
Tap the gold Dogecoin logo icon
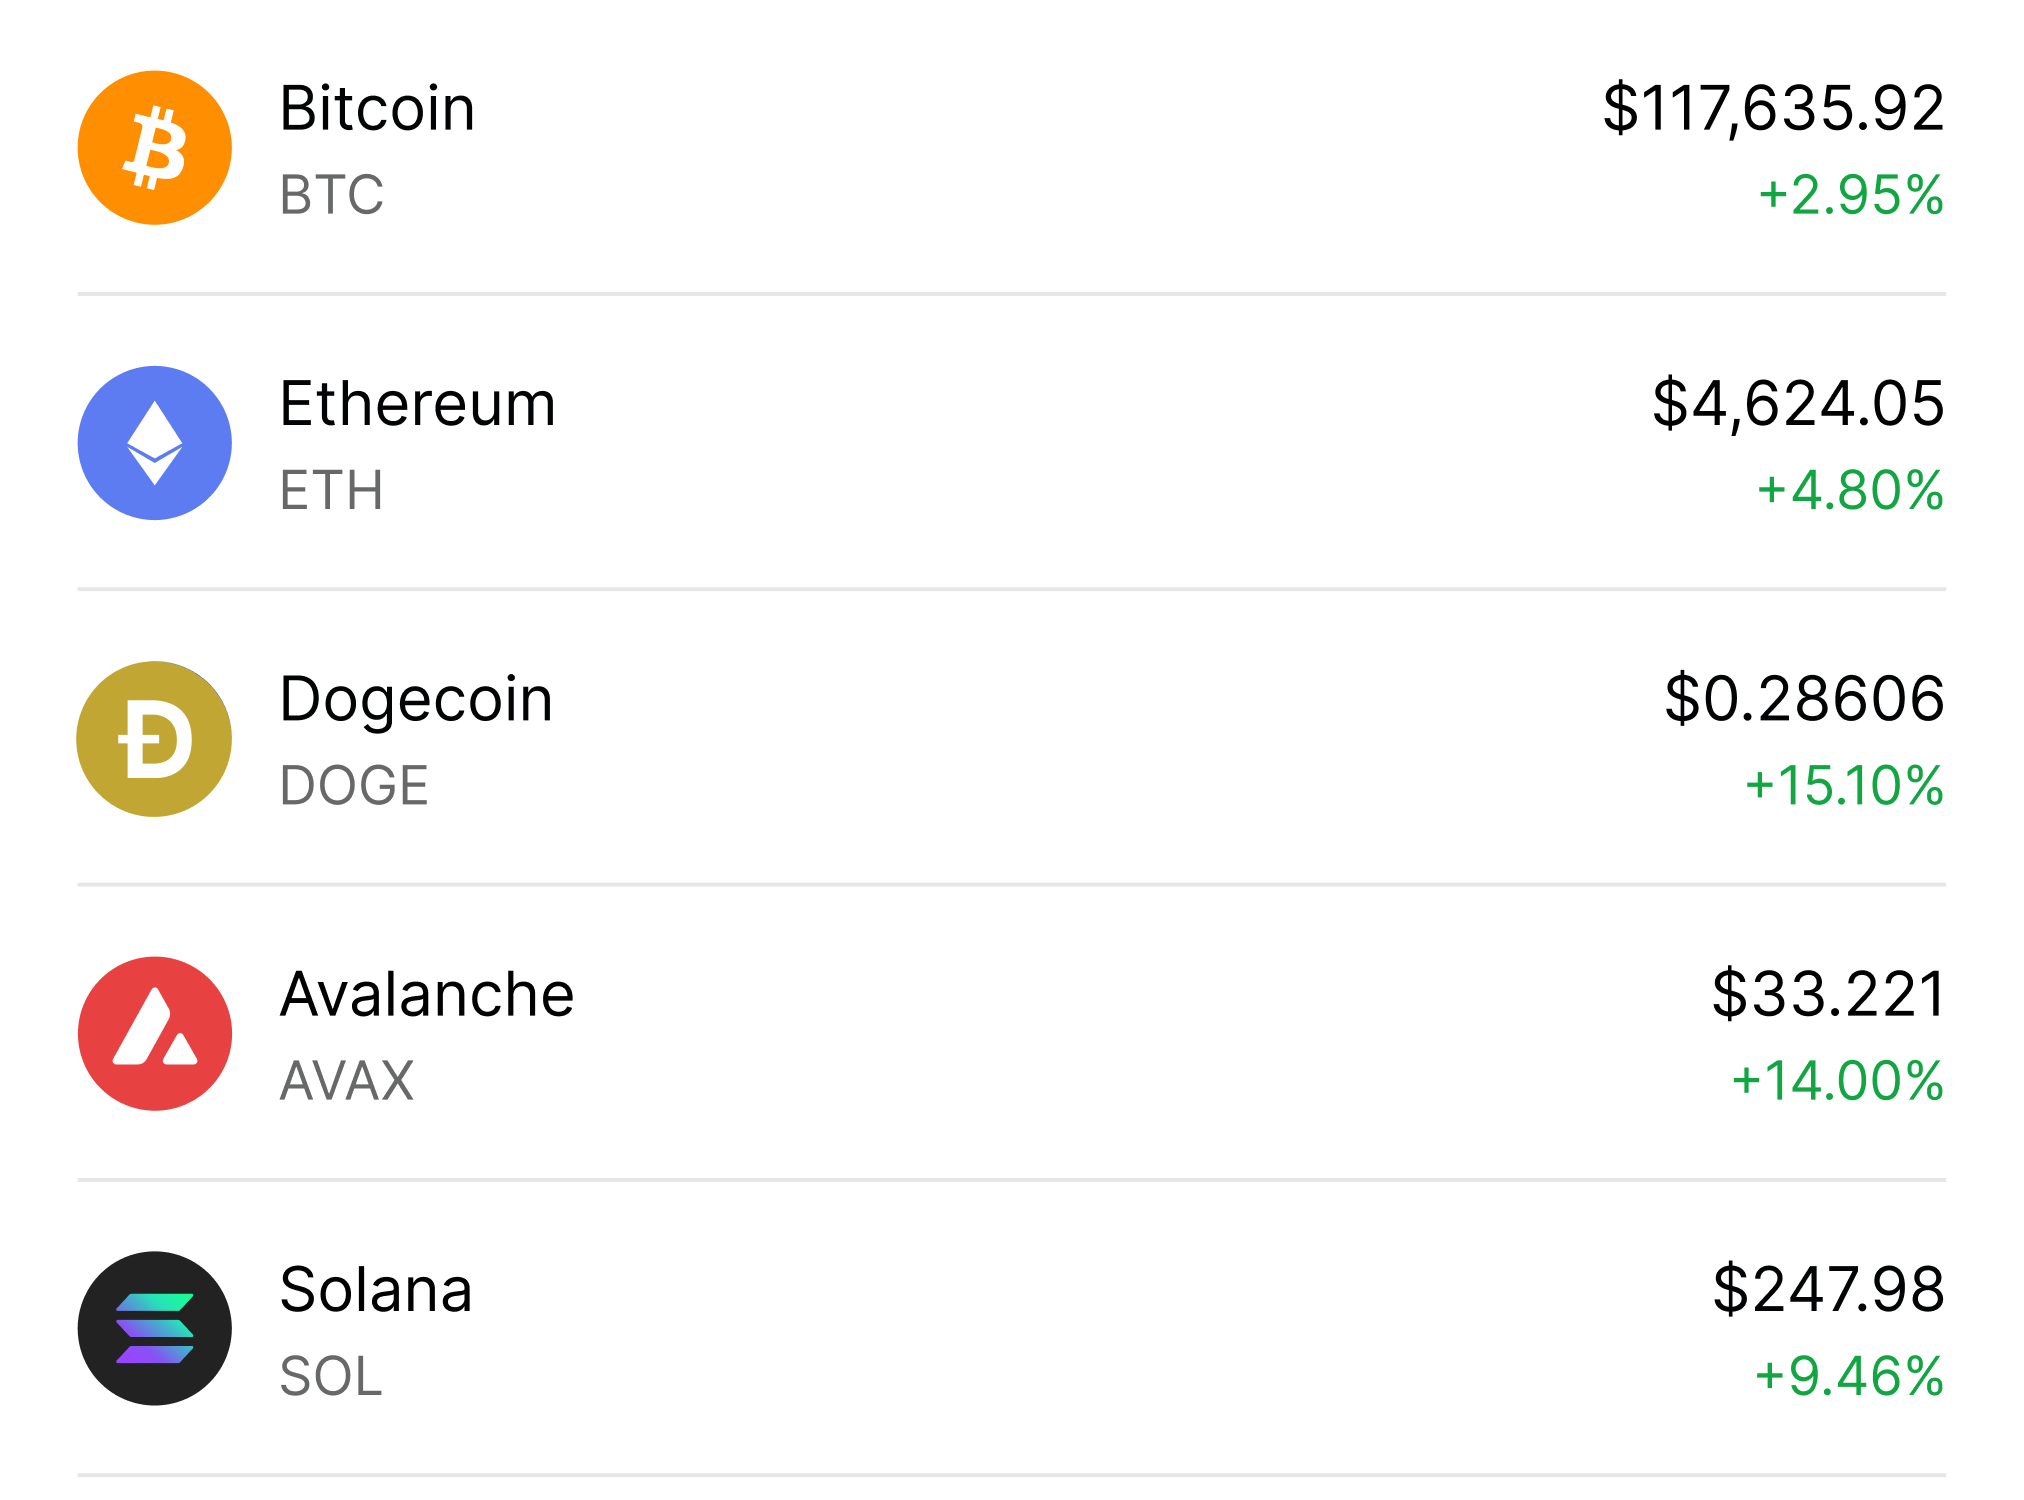click(x=155, y=739)
